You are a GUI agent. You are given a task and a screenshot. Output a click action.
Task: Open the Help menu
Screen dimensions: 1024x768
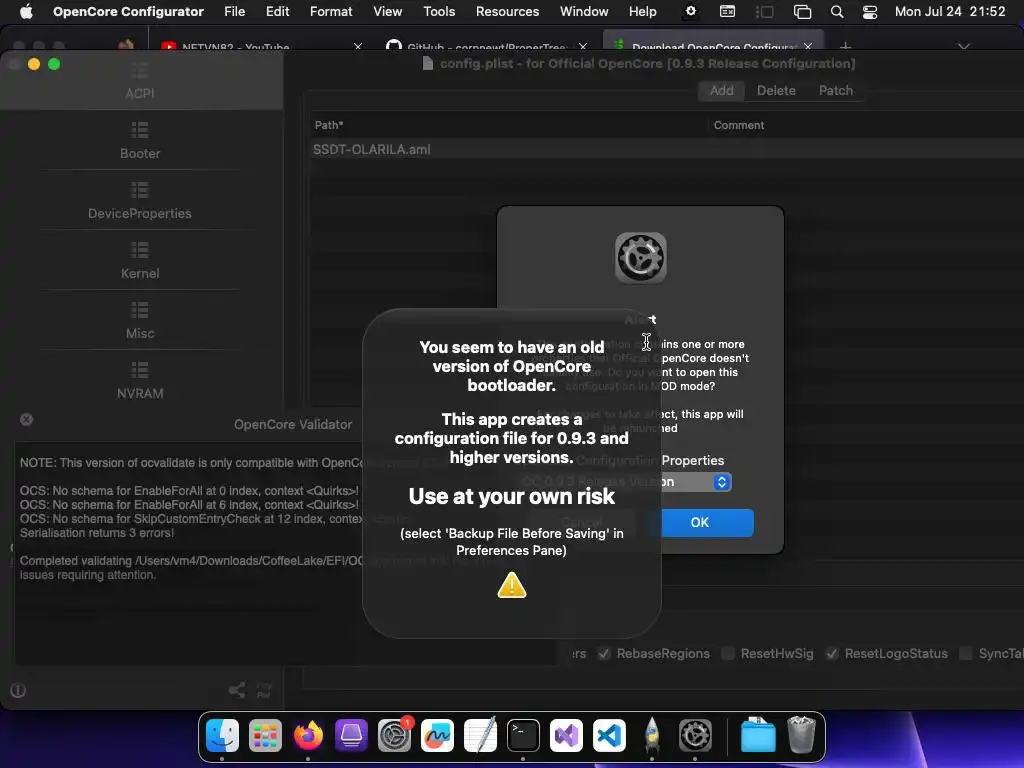point(643,11)
